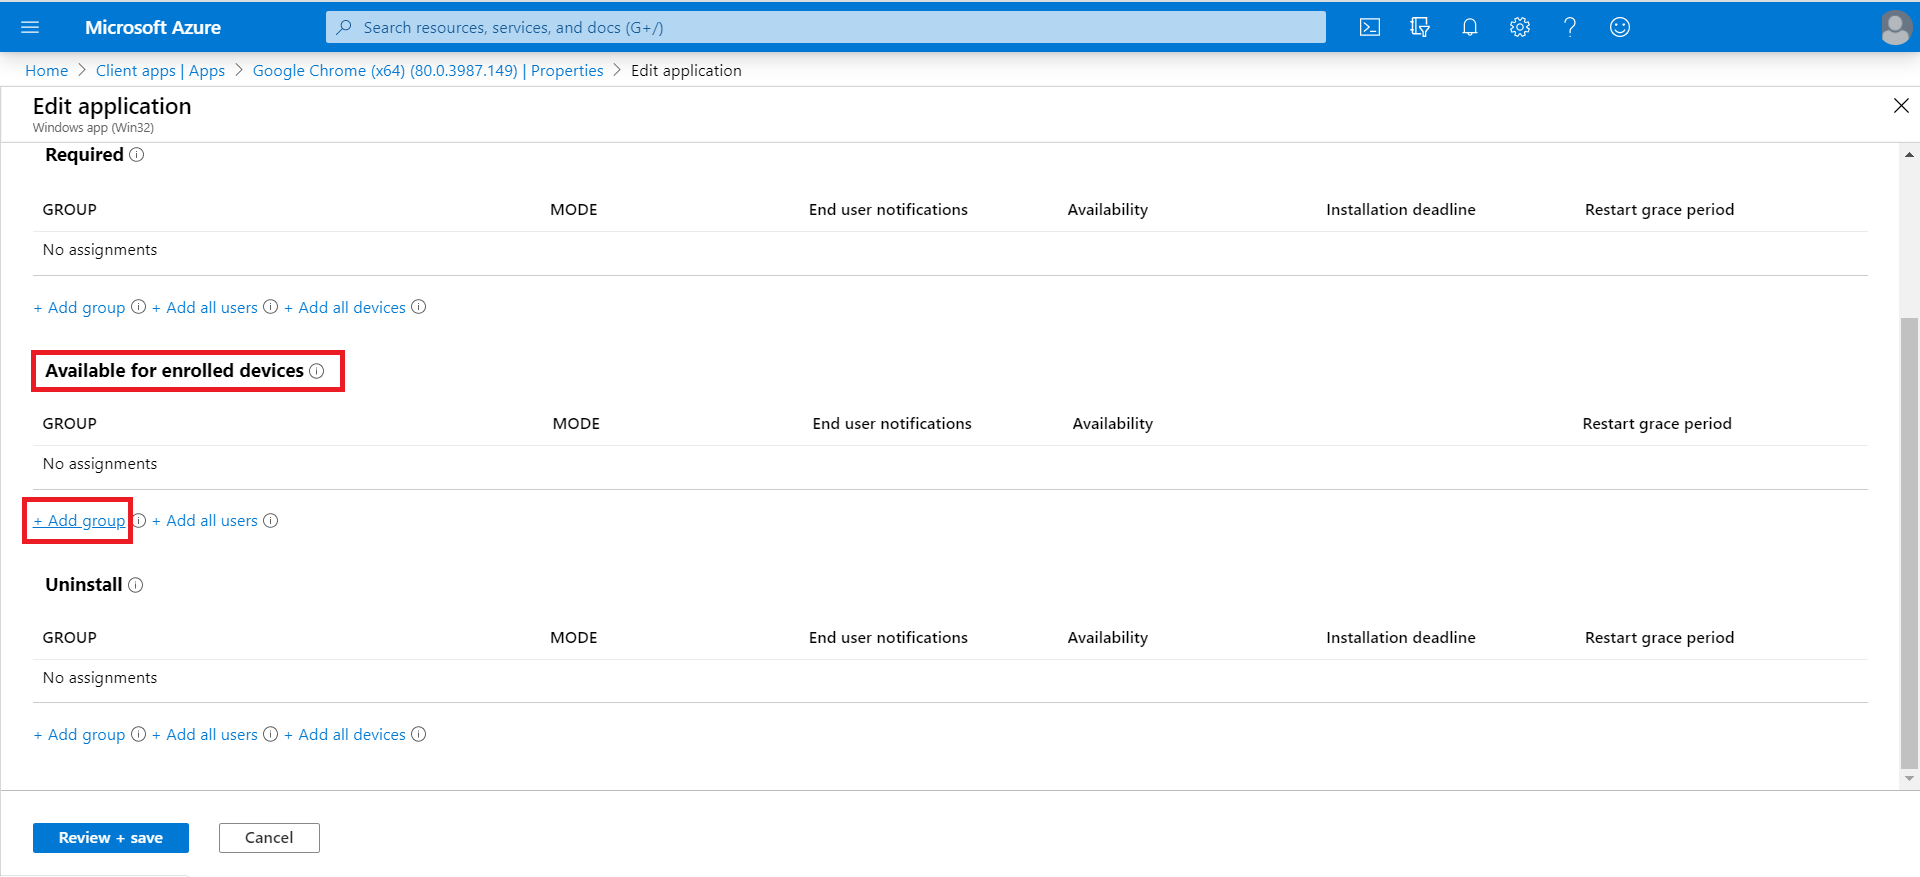Open Google Chrome (x64) Properties breadcrumb
The image size is (1920, 877).
click(428, 71)
